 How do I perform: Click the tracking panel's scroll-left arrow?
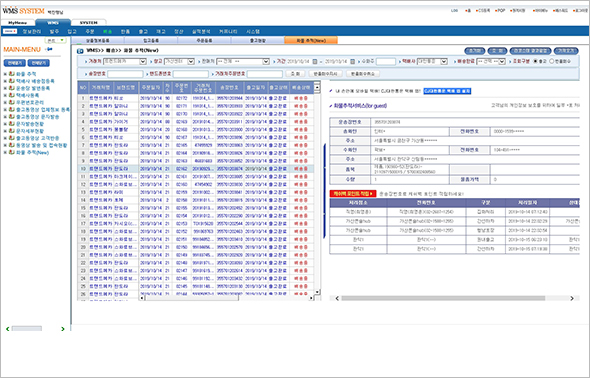[337, 298]
